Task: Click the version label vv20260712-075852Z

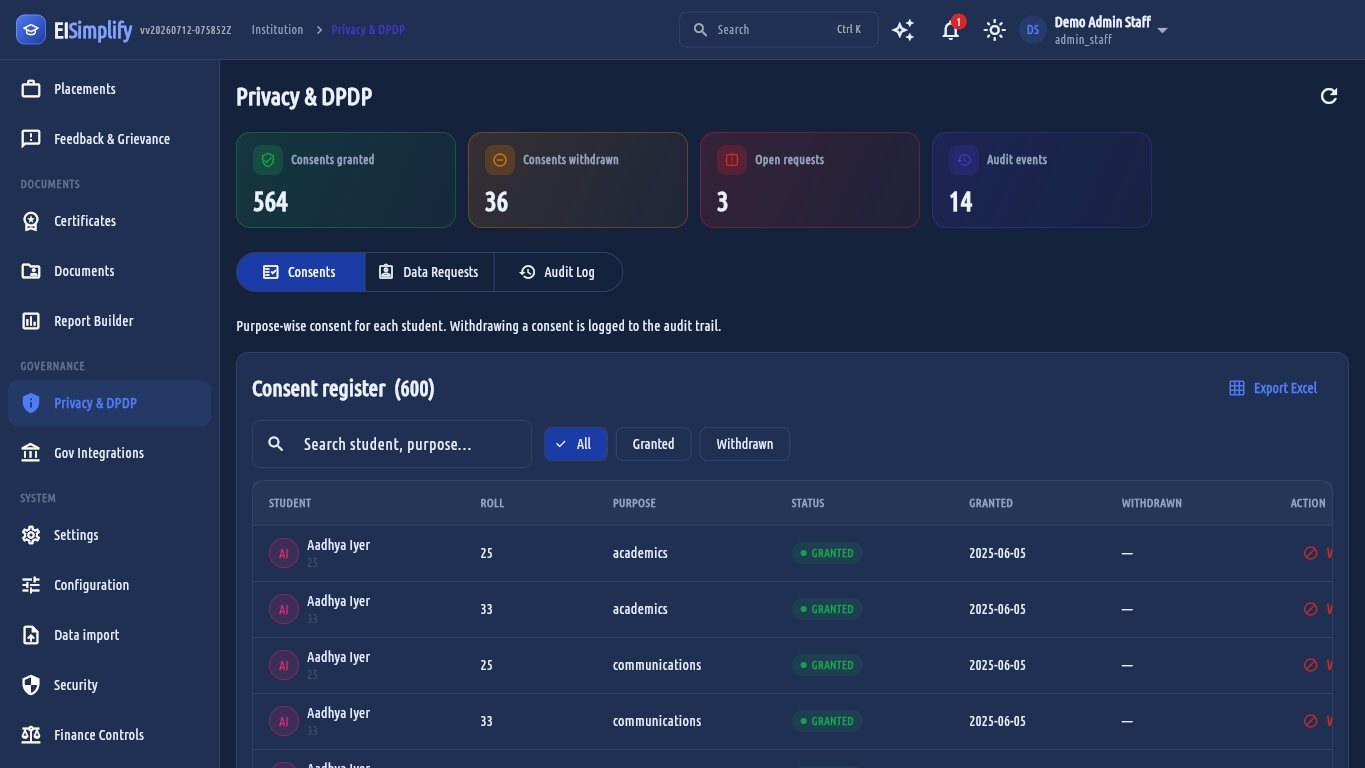Action: [x=186, y=30]
